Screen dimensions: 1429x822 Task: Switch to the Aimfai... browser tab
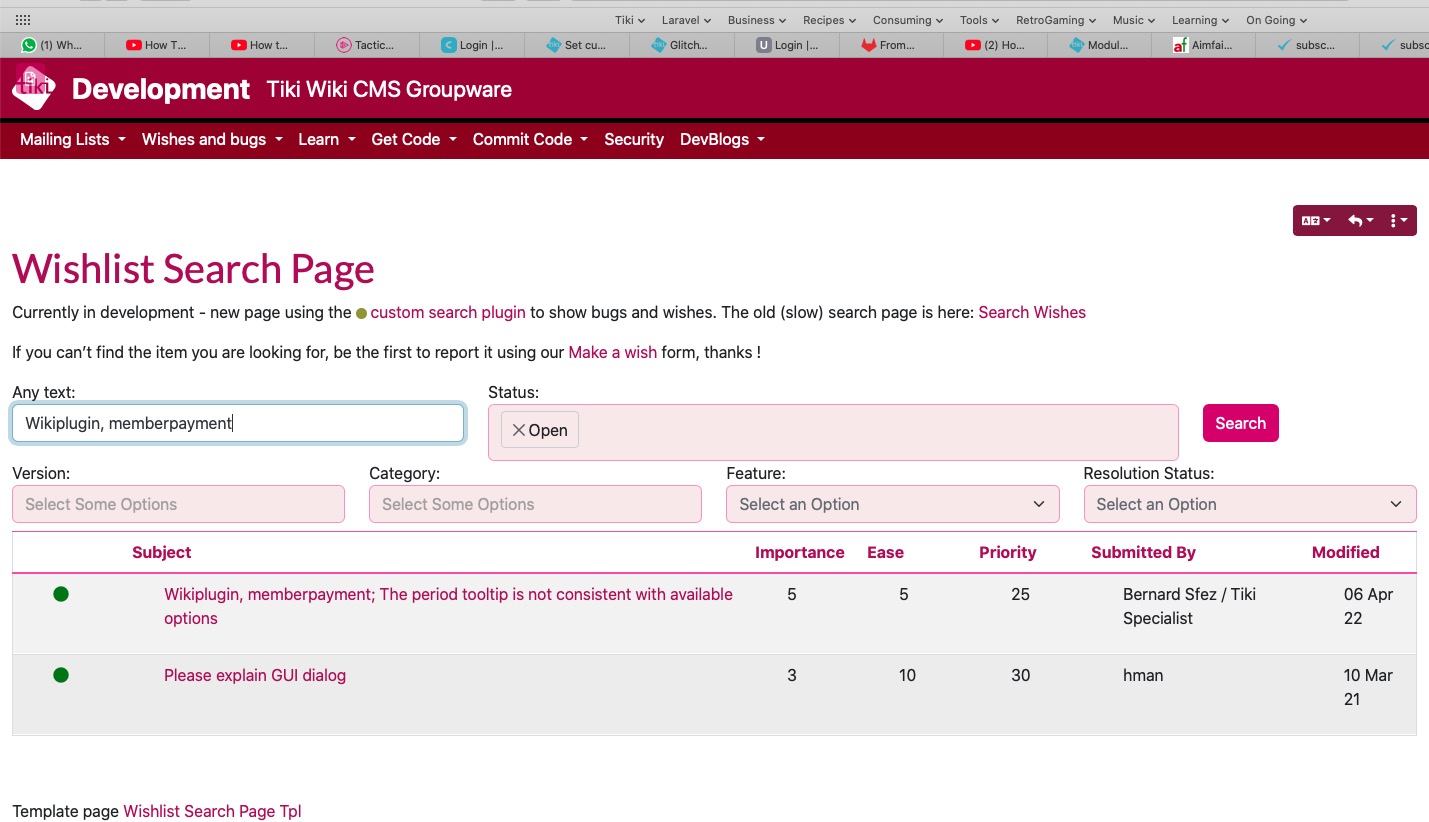pos(1204,45)
